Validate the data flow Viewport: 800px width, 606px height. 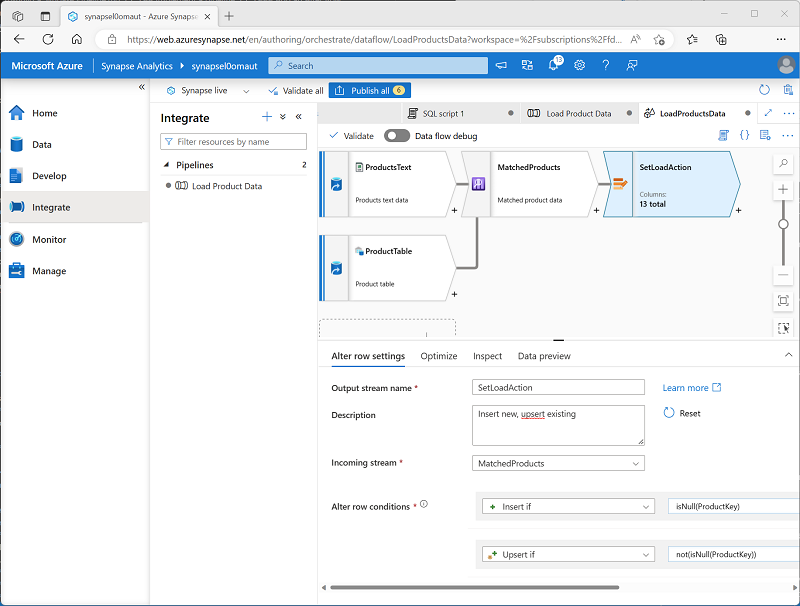point(352,136)
